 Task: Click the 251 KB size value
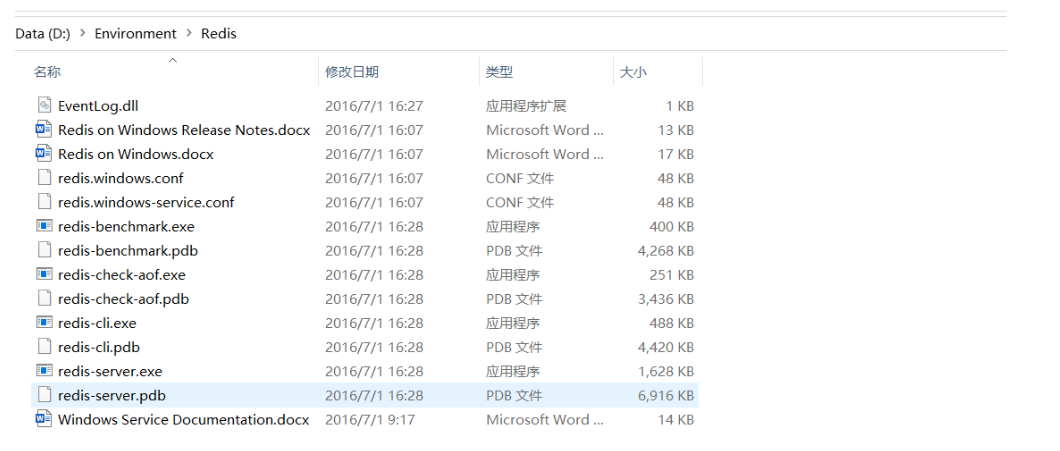(x=672, y=275)
